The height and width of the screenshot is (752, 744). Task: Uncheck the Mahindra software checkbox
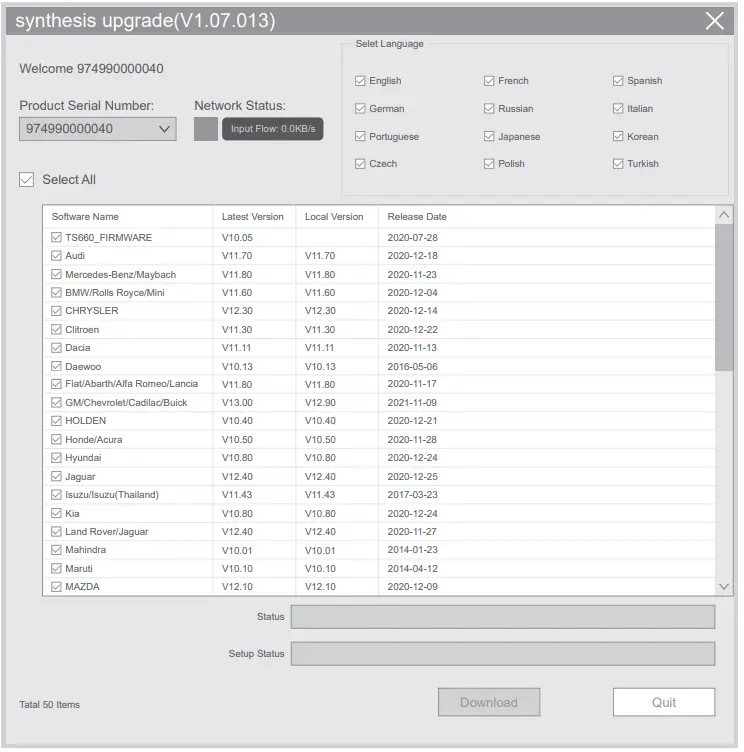point(56,550)
